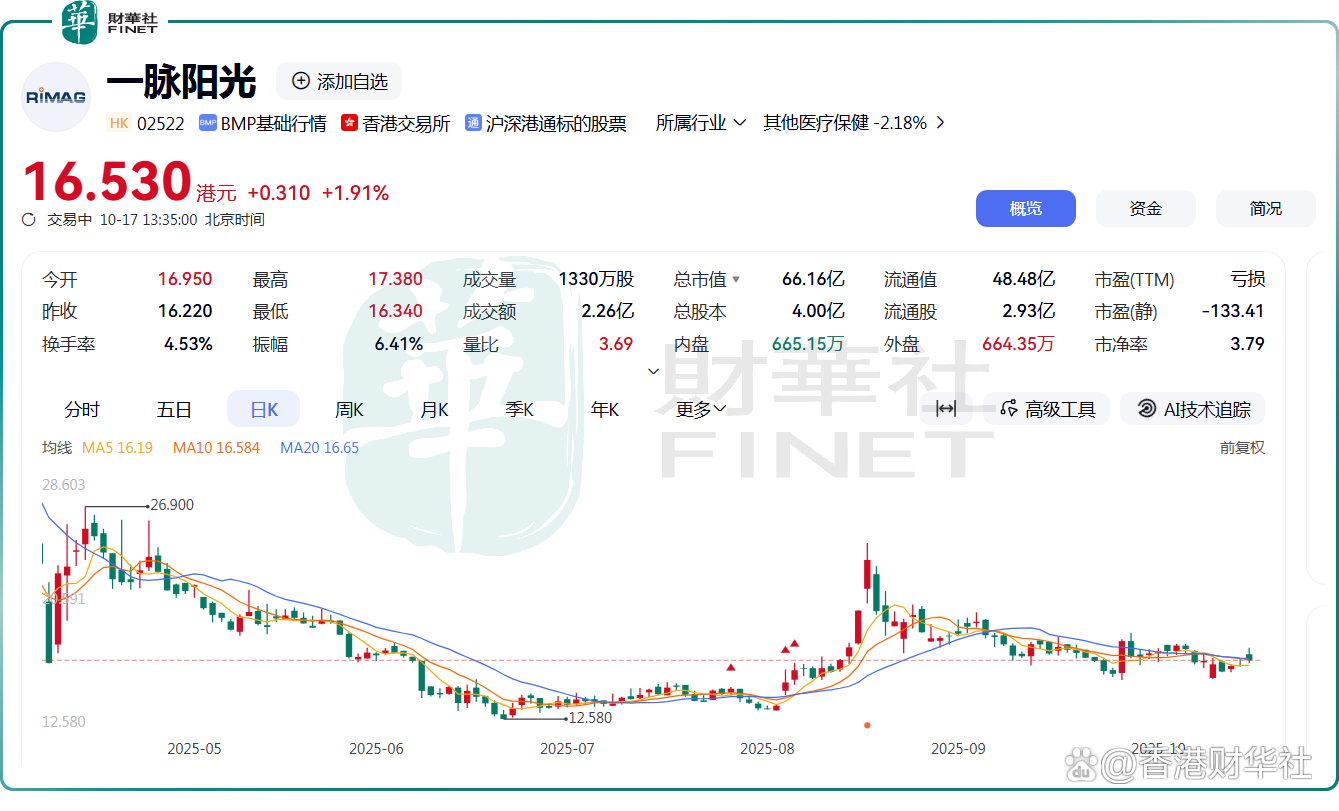Open 高级工具 advanced tools
Screen dimensions: 1339x811
tap(1049, 408)
